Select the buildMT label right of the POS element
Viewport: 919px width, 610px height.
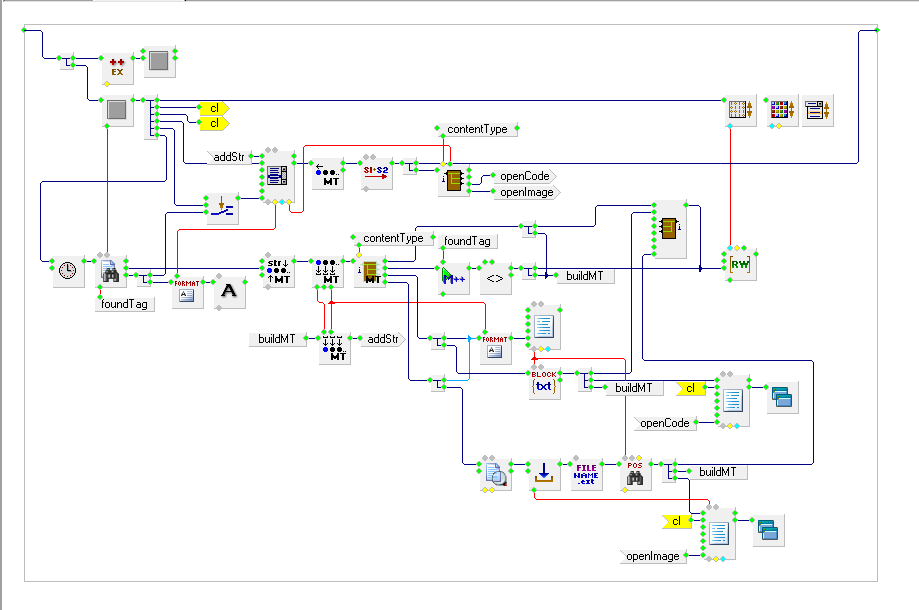(717, 472)
